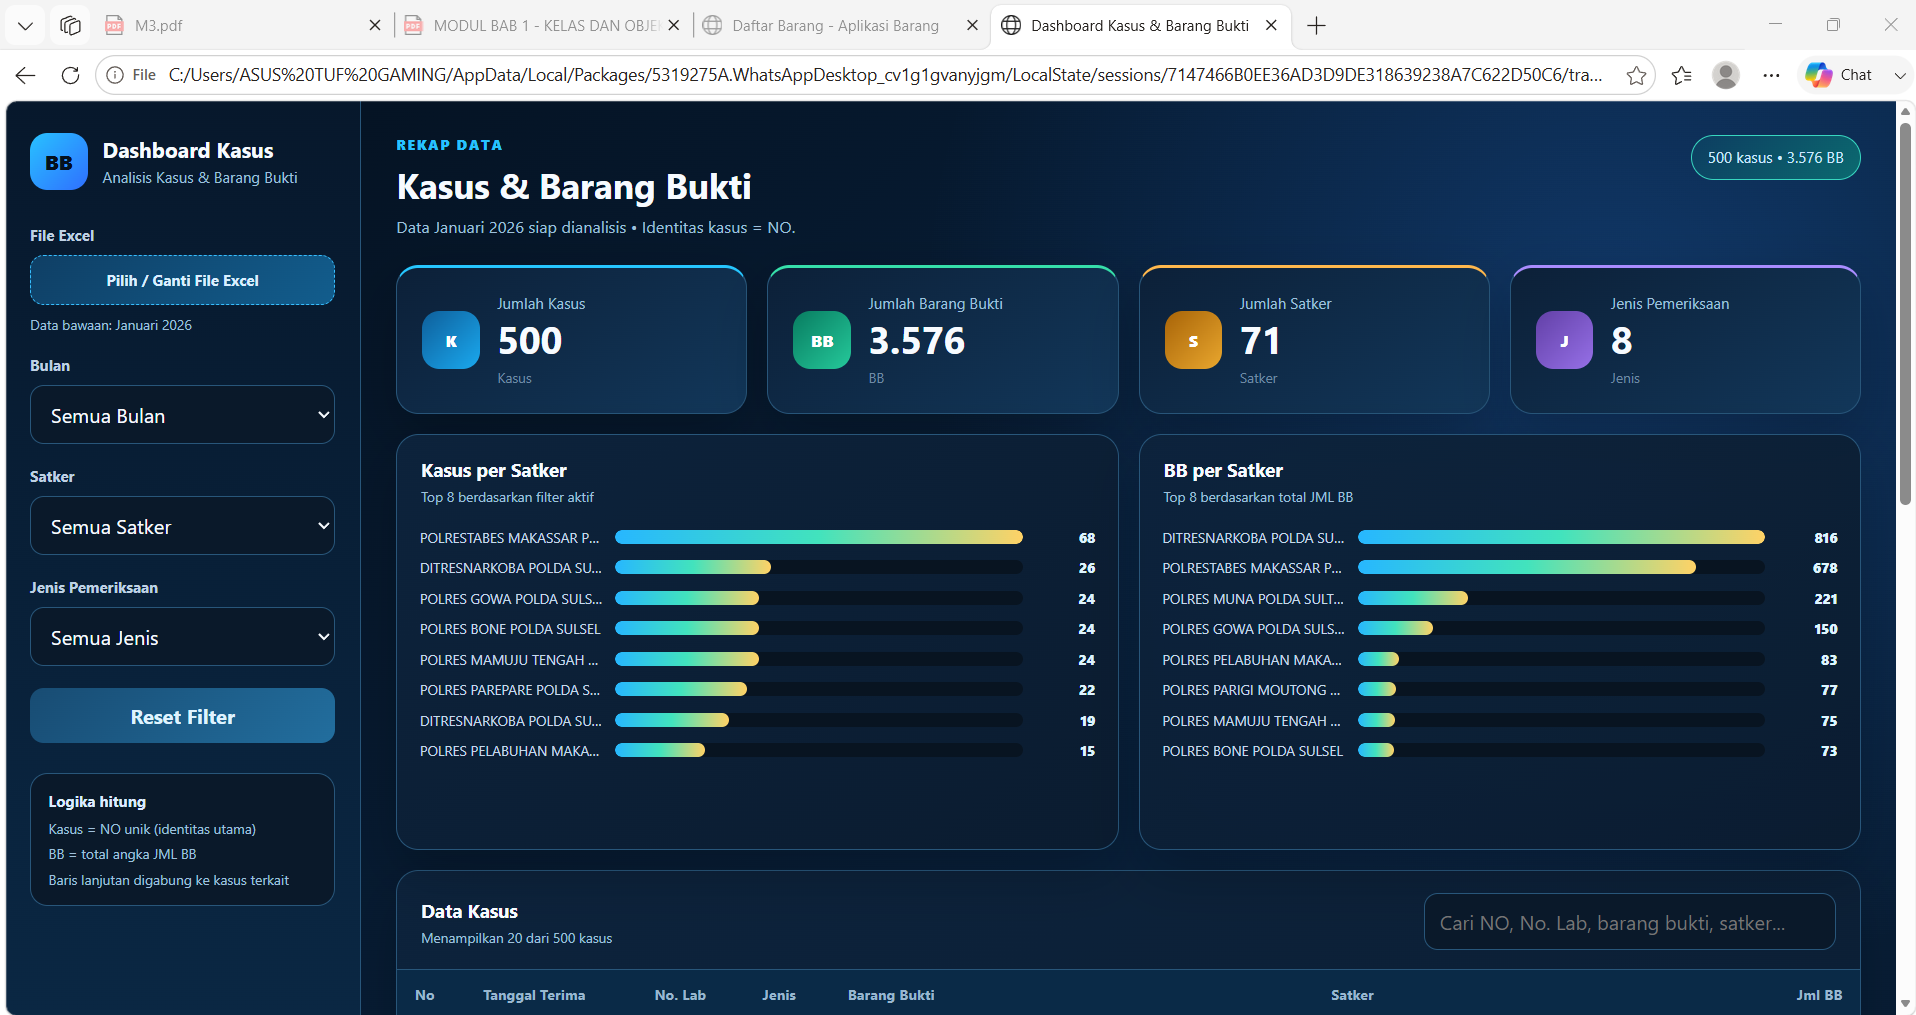Close the M3.pdf tab

[375, 26]
